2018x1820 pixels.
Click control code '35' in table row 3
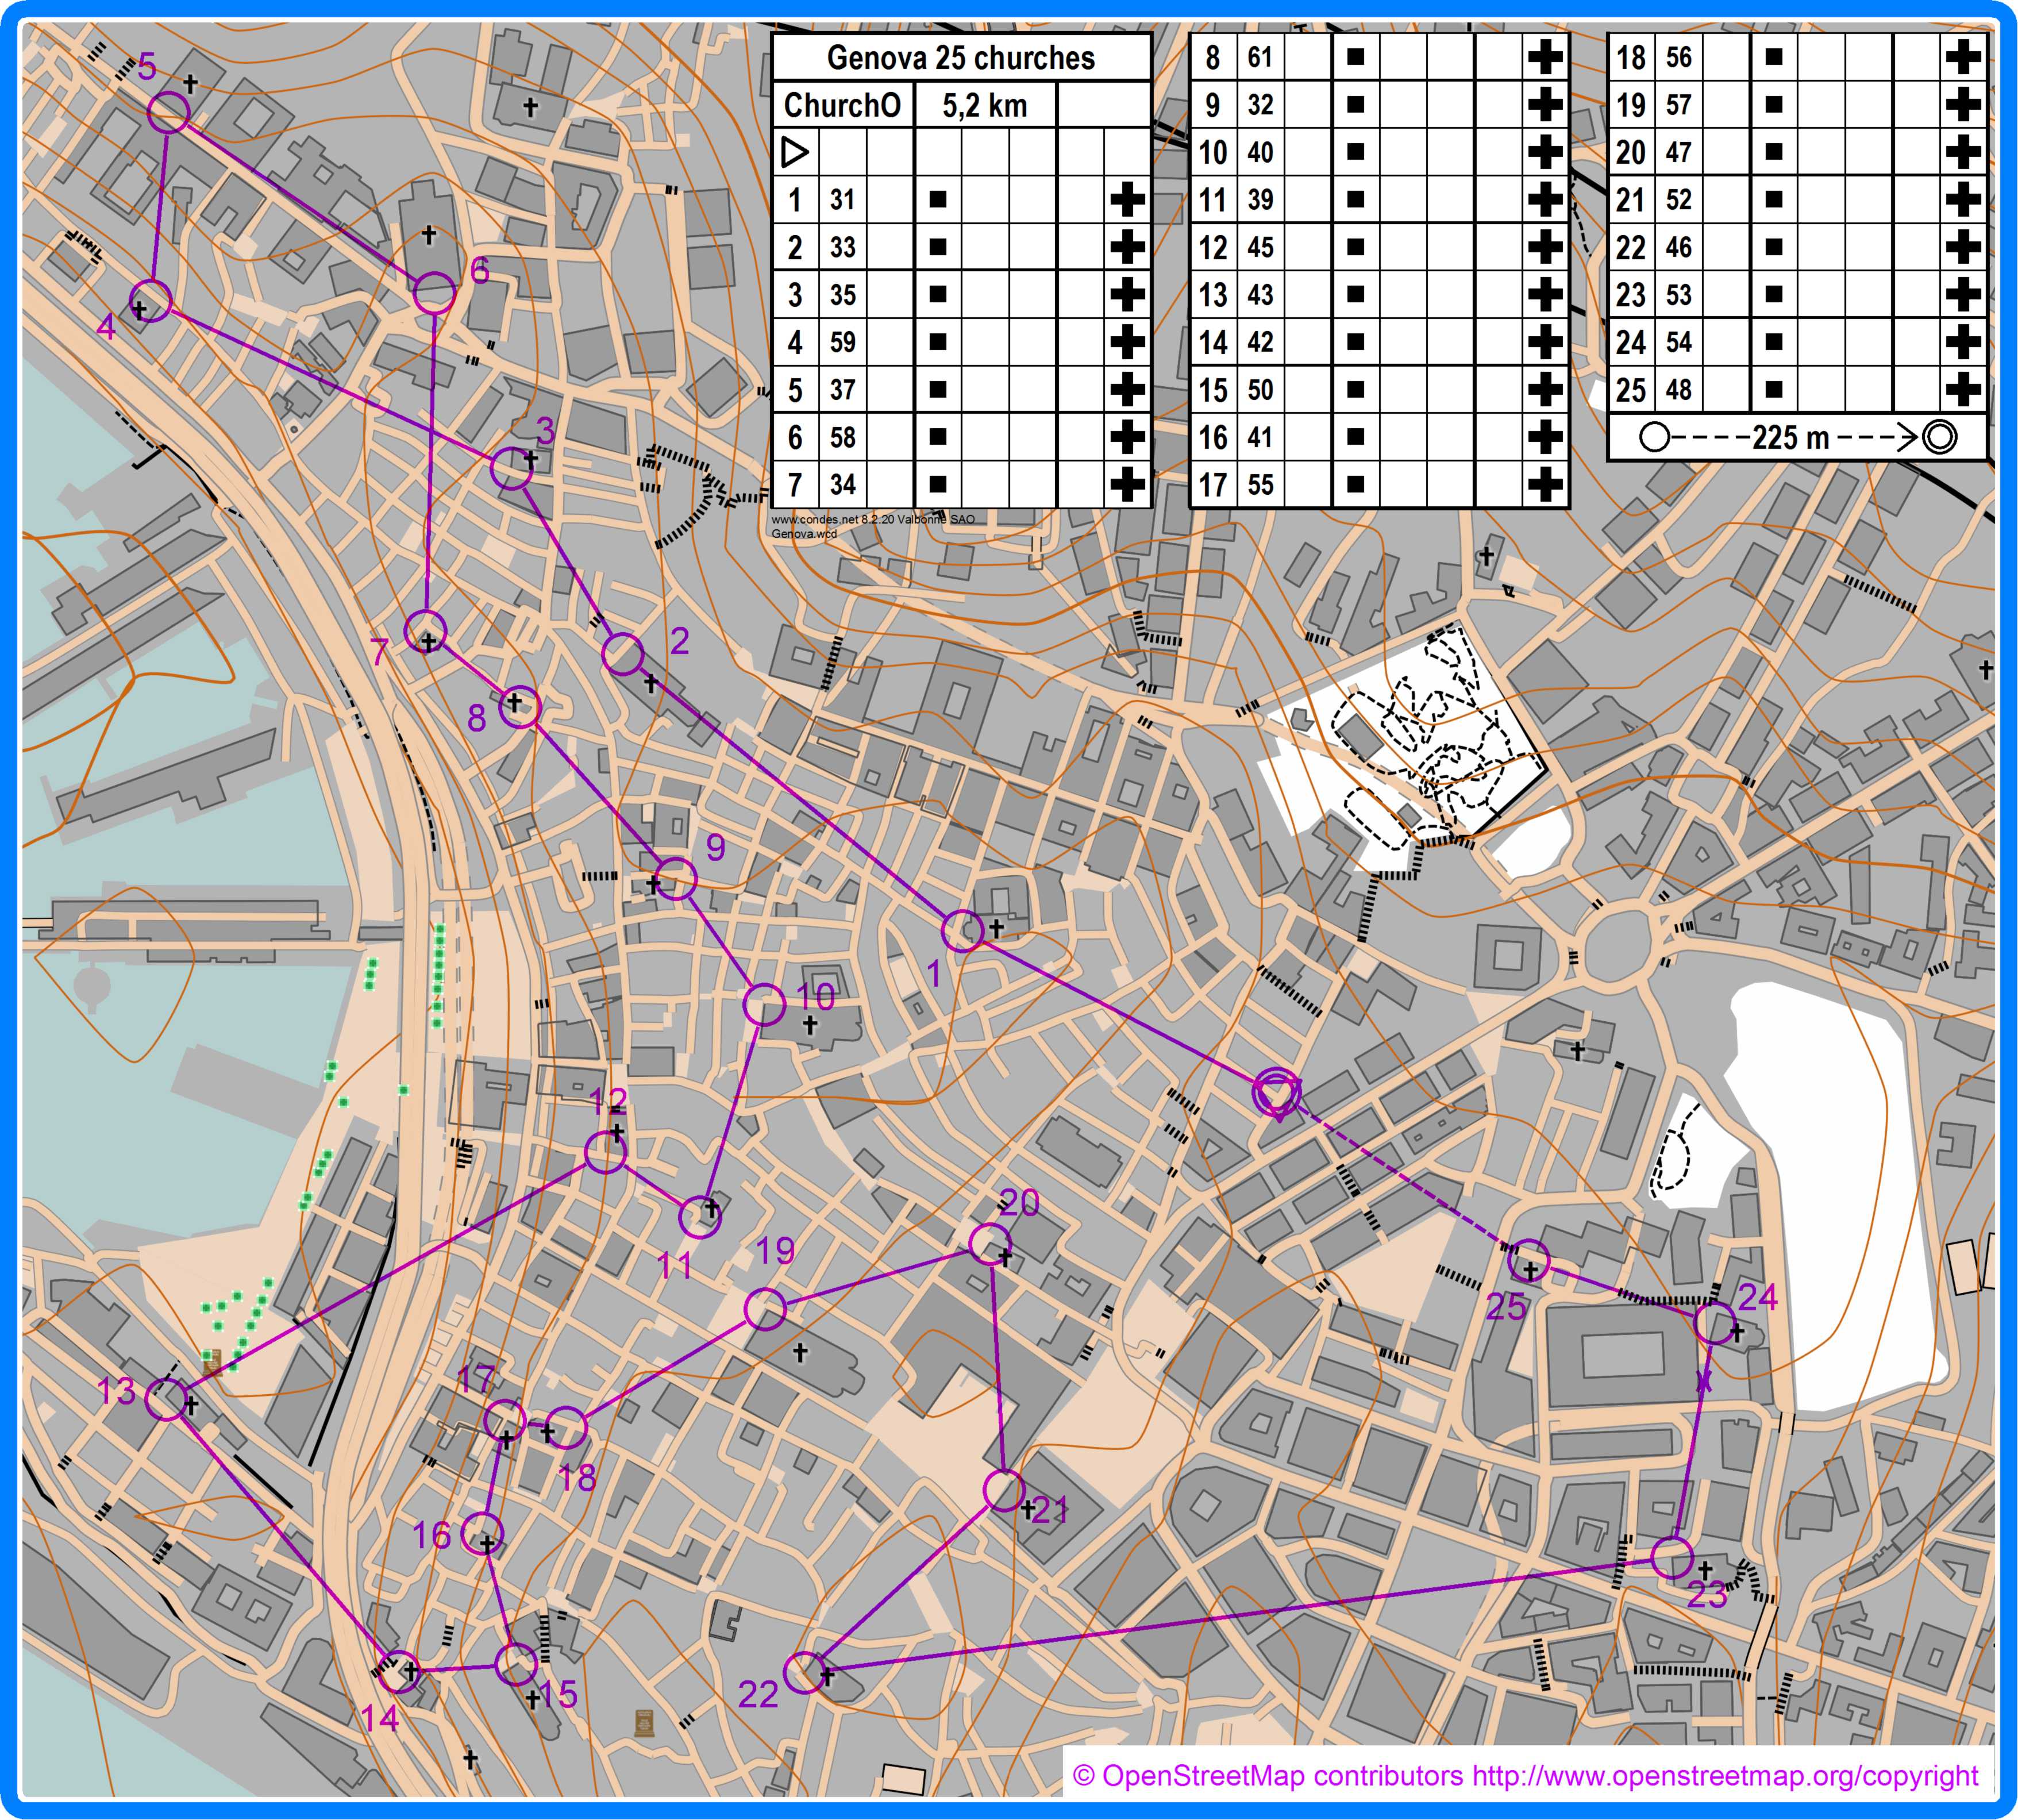[843, 295]
